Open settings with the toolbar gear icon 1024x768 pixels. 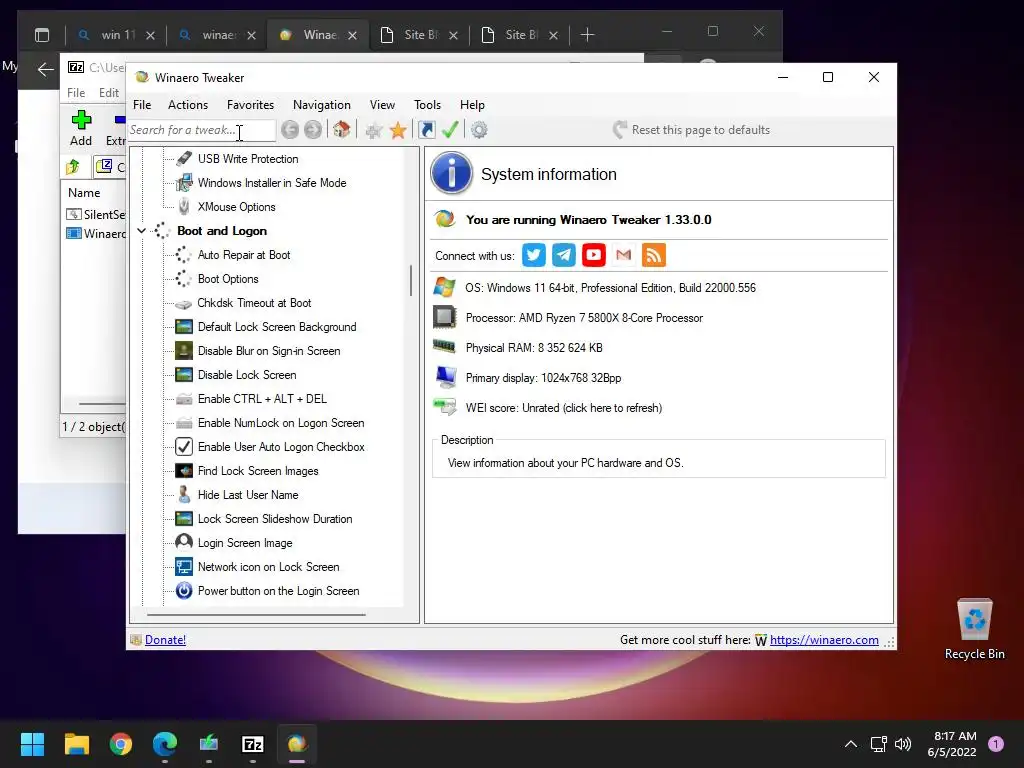coord(479,130)
